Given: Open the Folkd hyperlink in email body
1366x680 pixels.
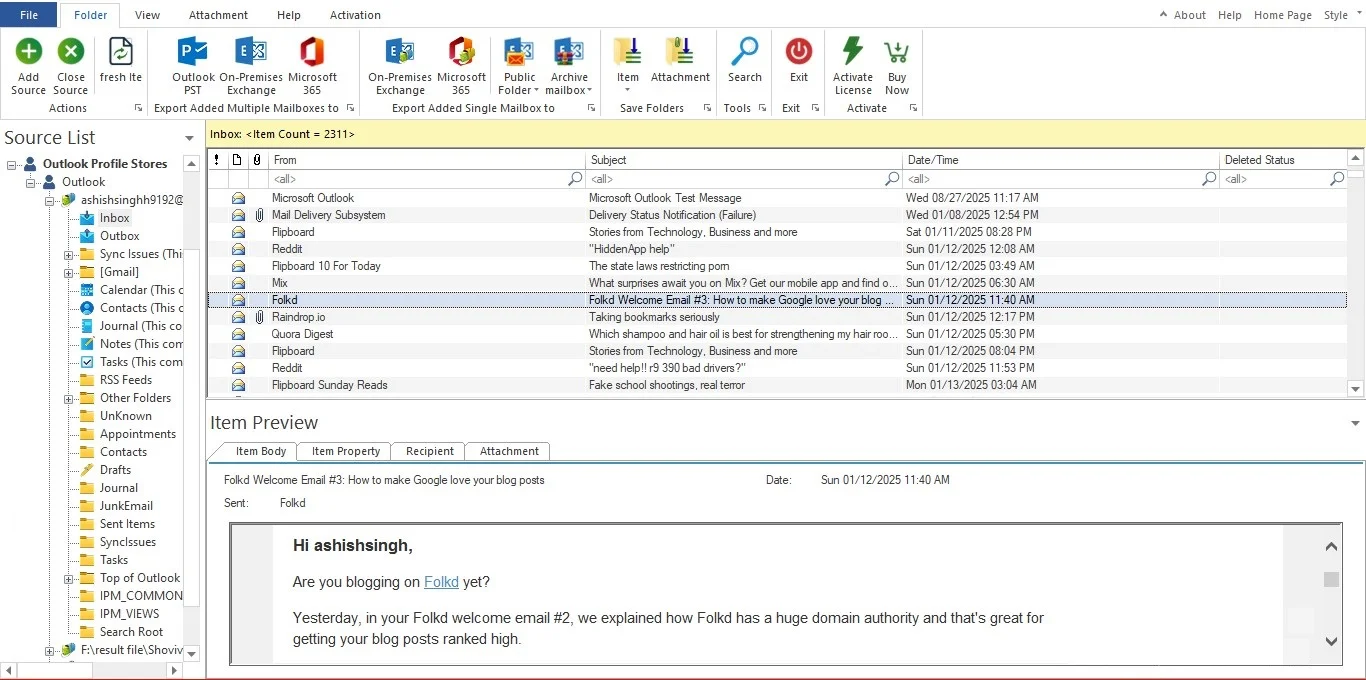Looking at the screenshot, I should [441, 582].
